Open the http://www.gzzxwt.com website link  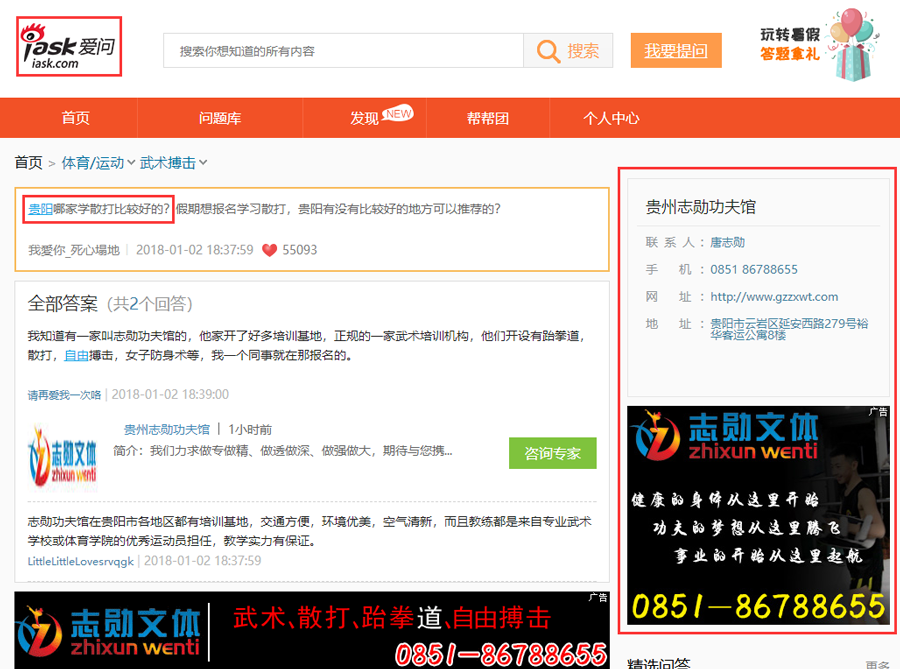(774, 297)
